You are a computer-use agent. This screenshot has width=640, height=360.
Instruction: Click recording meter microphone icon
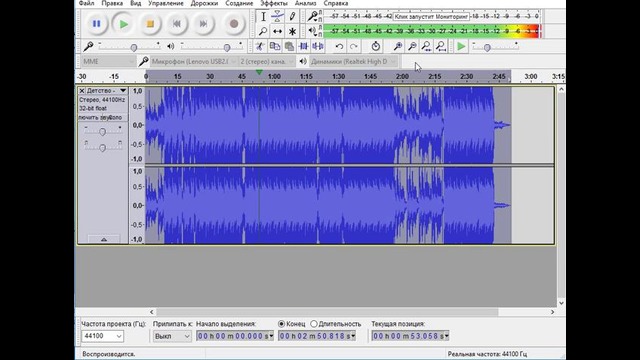point(312,16)
